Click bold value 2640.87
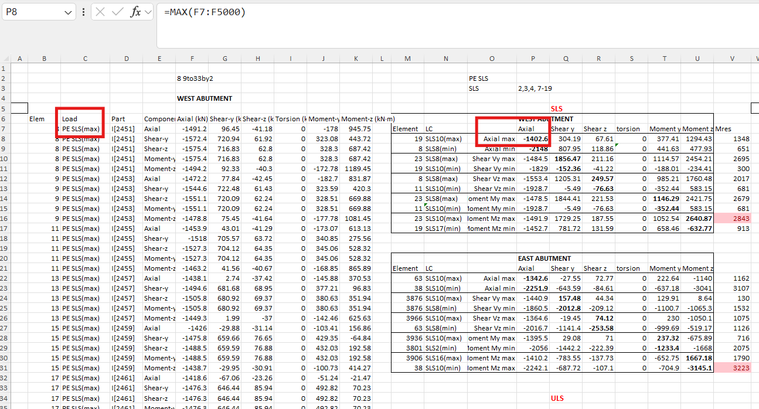This screenshot has width=759, height=409. [x=699, y=219]
